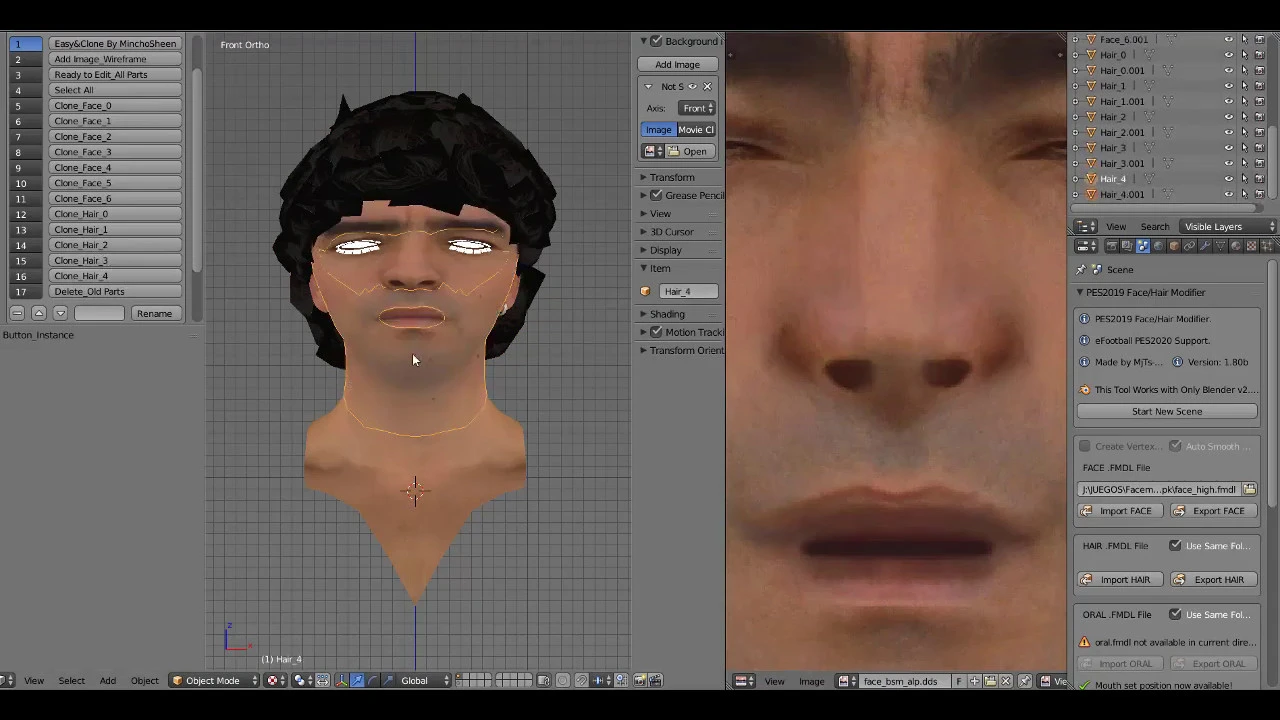Click the OpenGL render image camera icon
This screenshot has width=1280, height=720.
(x=640, y=680)
